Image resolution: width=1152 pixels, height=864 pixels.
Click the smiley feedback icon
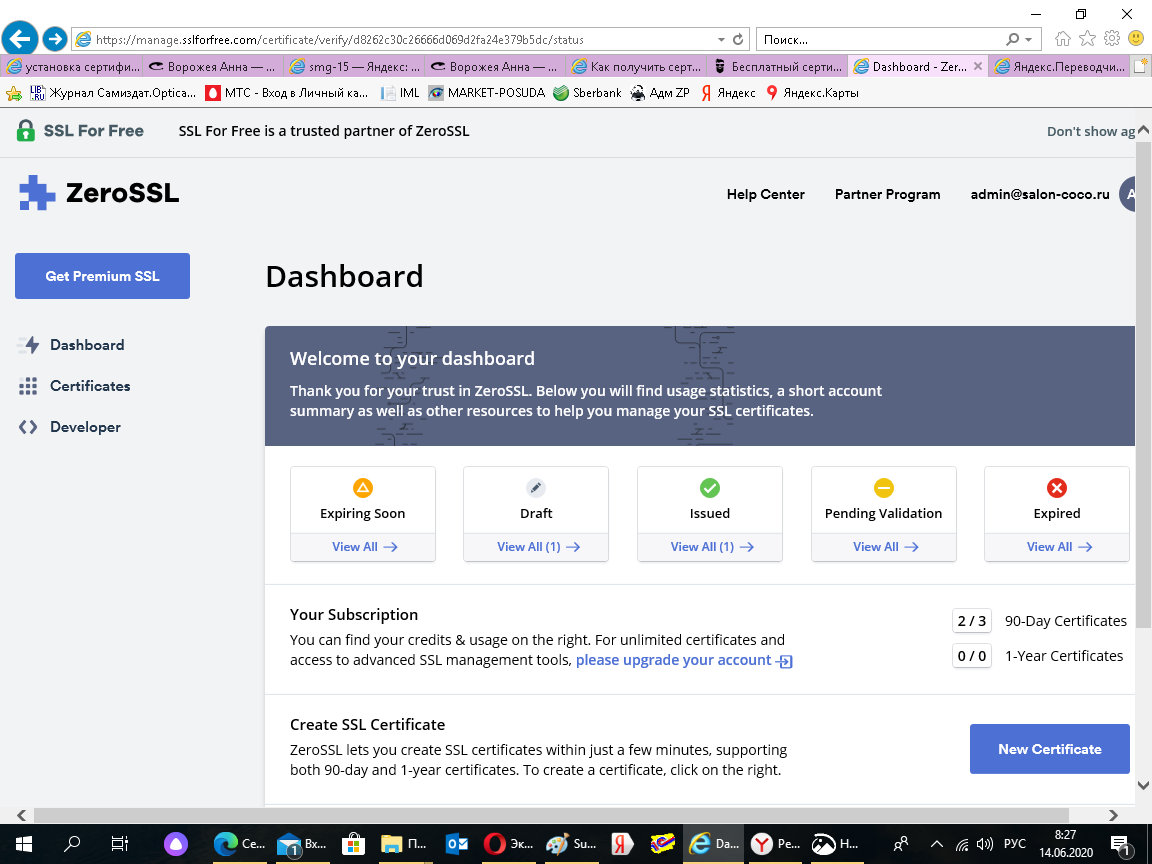tap(1137, 39)
